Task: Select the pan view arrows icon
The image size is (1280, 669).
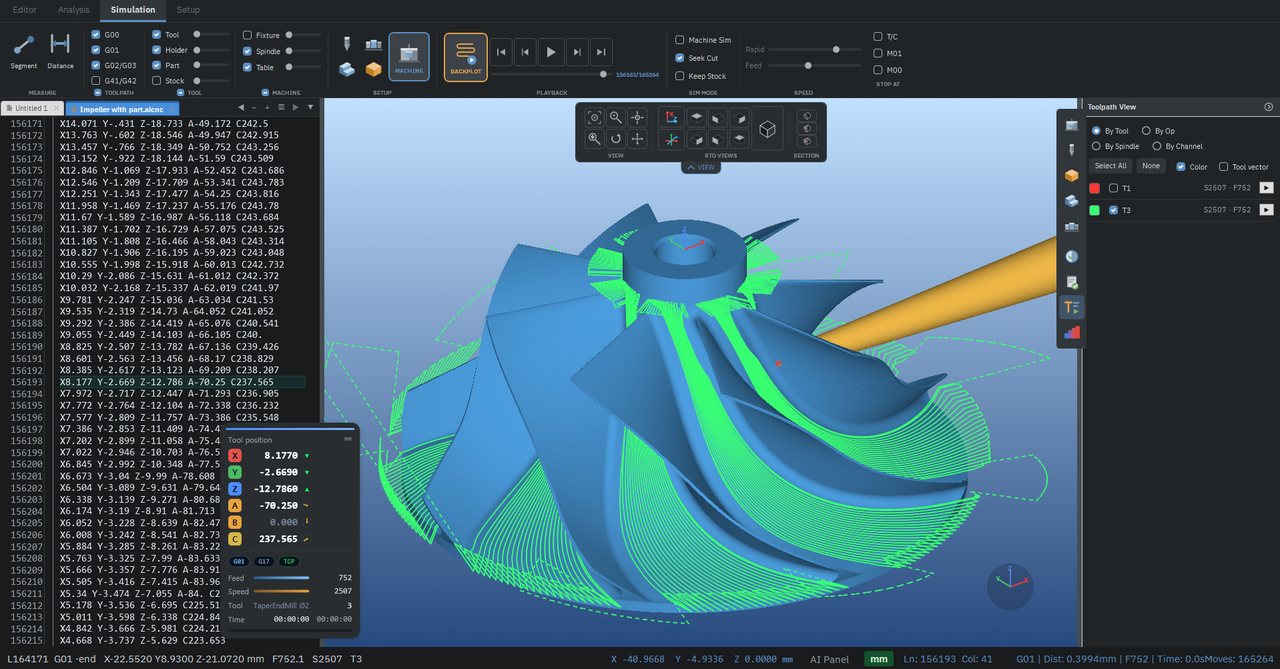Action: pyautogui.click(x=637, y=139)
